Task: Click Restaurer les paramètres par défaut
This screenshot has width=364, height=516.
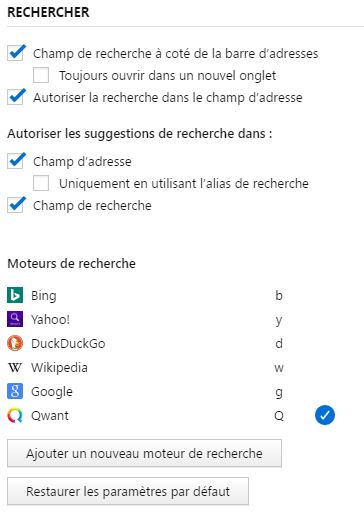Action: tap(128, 491)
